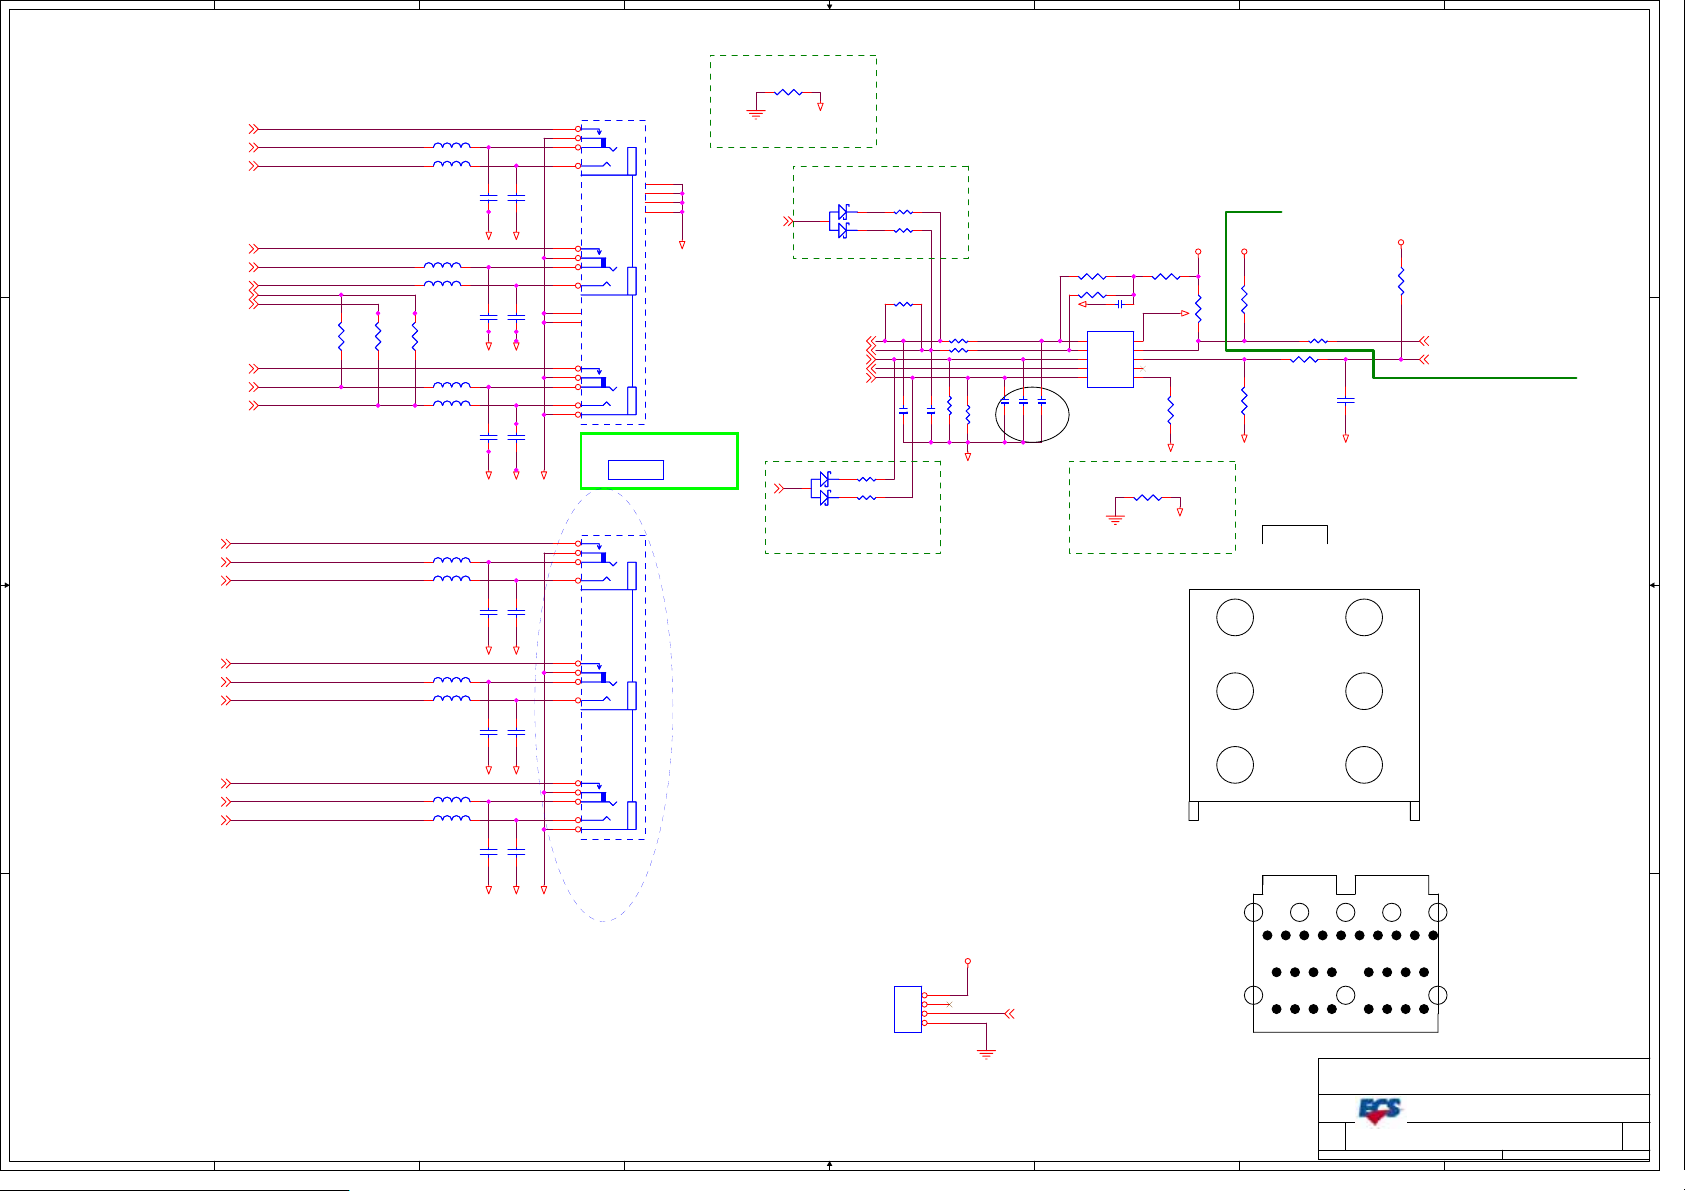Select the lone capacitor at the far right circuit
This screenshot has height=1191, width=1685.
[x=1346, y=400]
